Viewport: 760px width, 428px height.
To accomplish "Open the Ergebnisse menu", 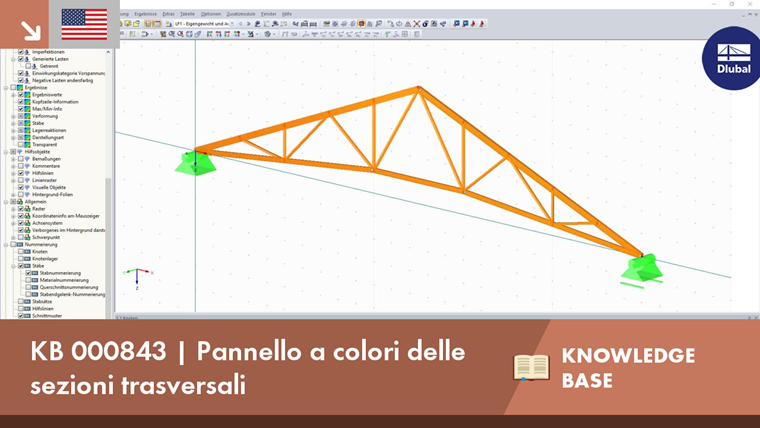I will 145,14.
